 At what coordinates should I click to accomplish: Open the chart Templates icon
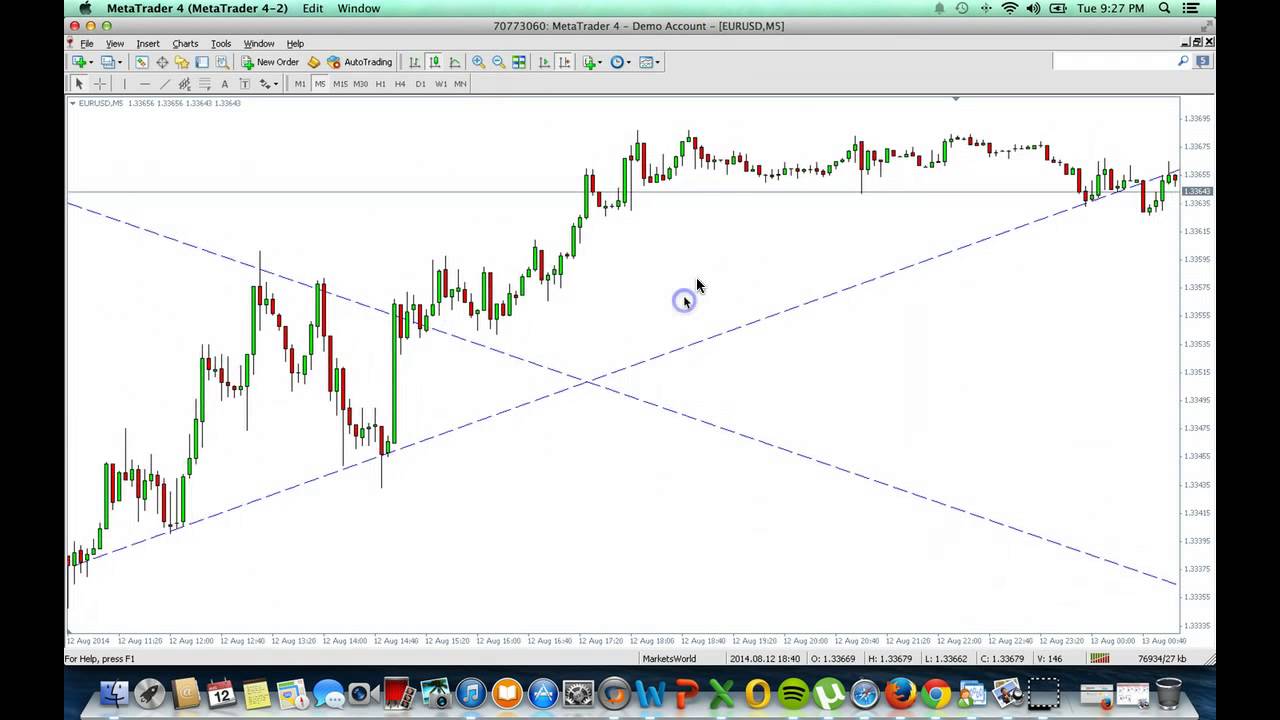click(646, 62)
